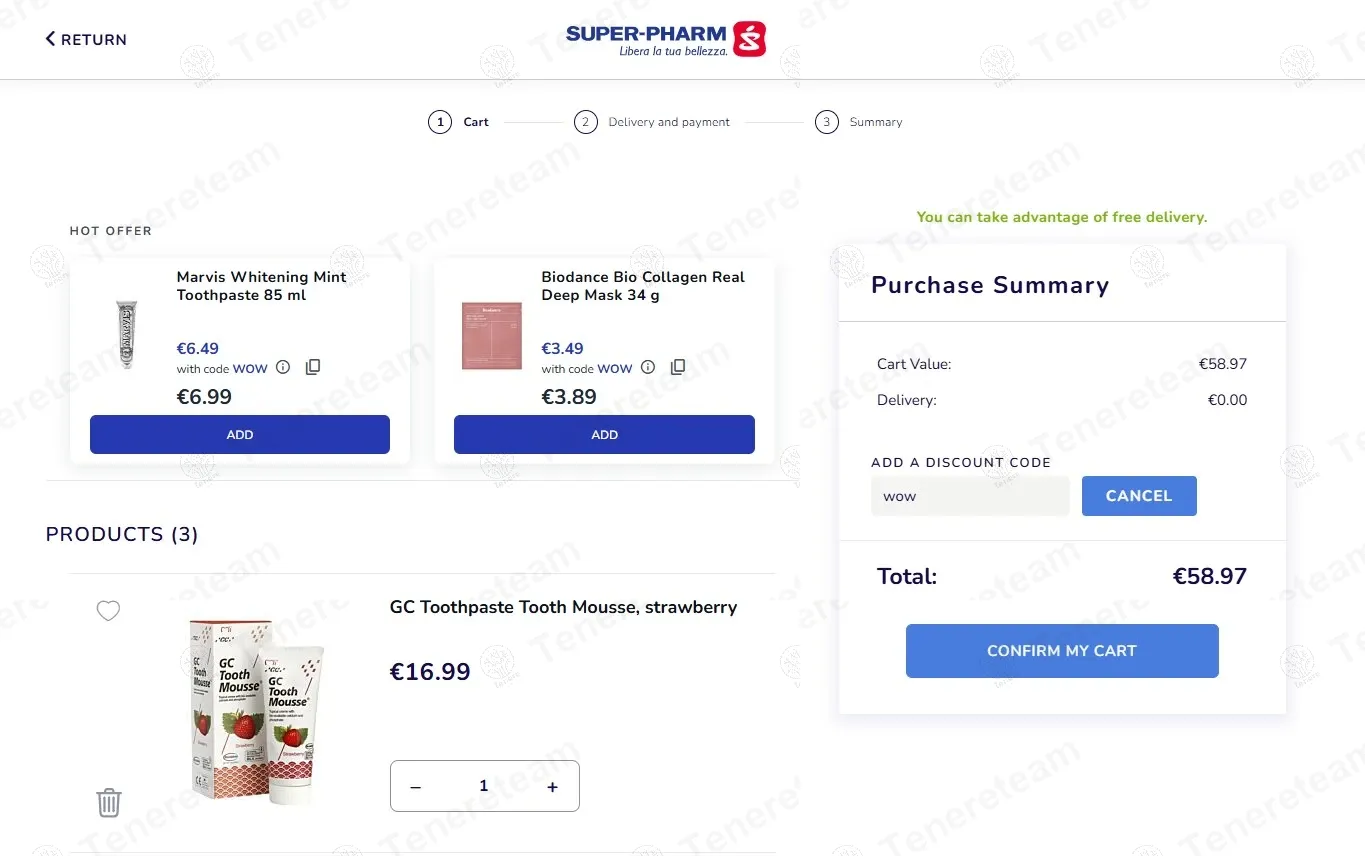1365x856 pixels.
Task: Open info icon for Marvis toothpaste code
Action: pyautogui.click(x=283, y=367)
